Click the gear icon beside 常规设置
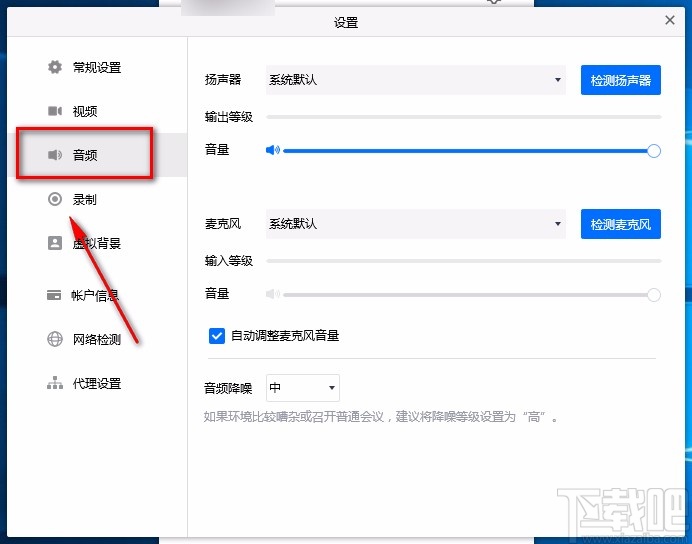Viewport: 692px width, 544px height. [55, 67]
